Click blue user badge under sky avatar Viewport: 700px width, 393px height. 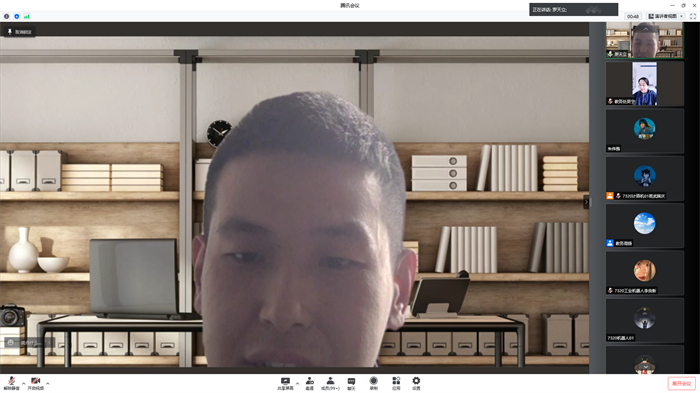coord(610,243)
